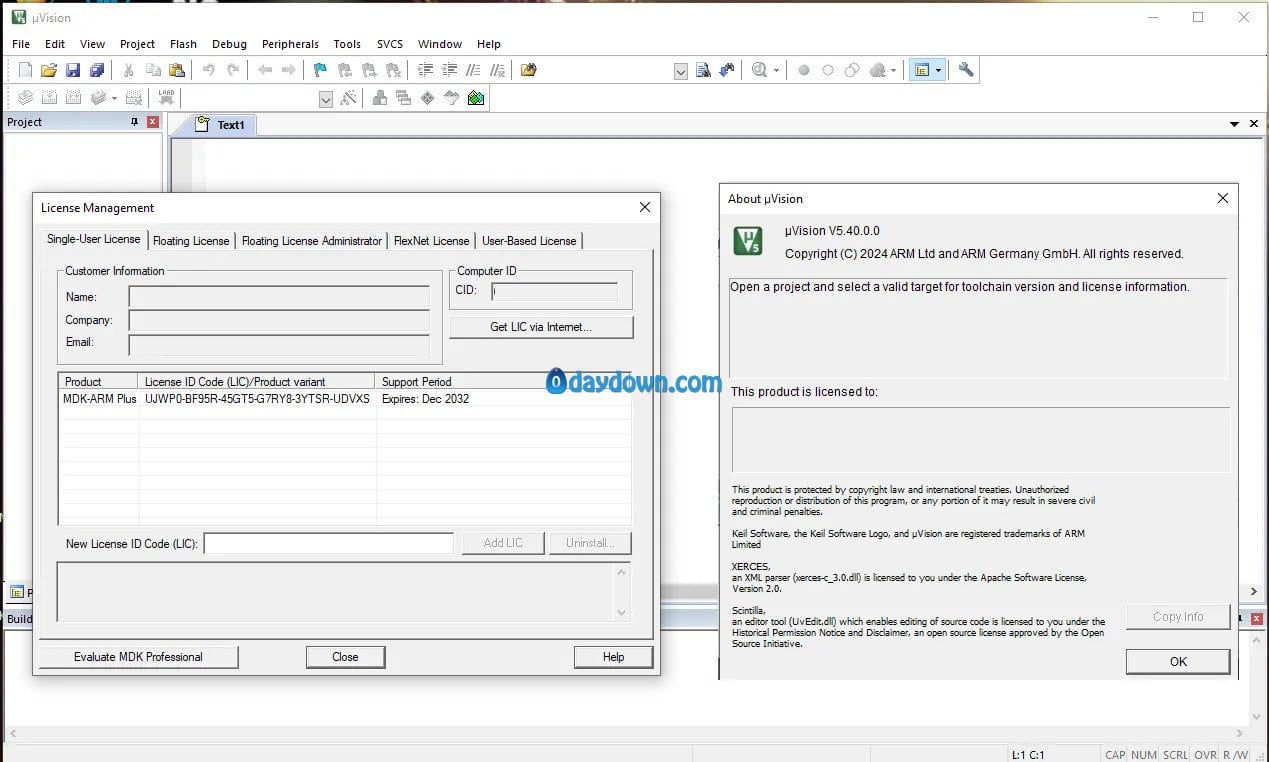Open the Project menu

(x=137, y=44)
